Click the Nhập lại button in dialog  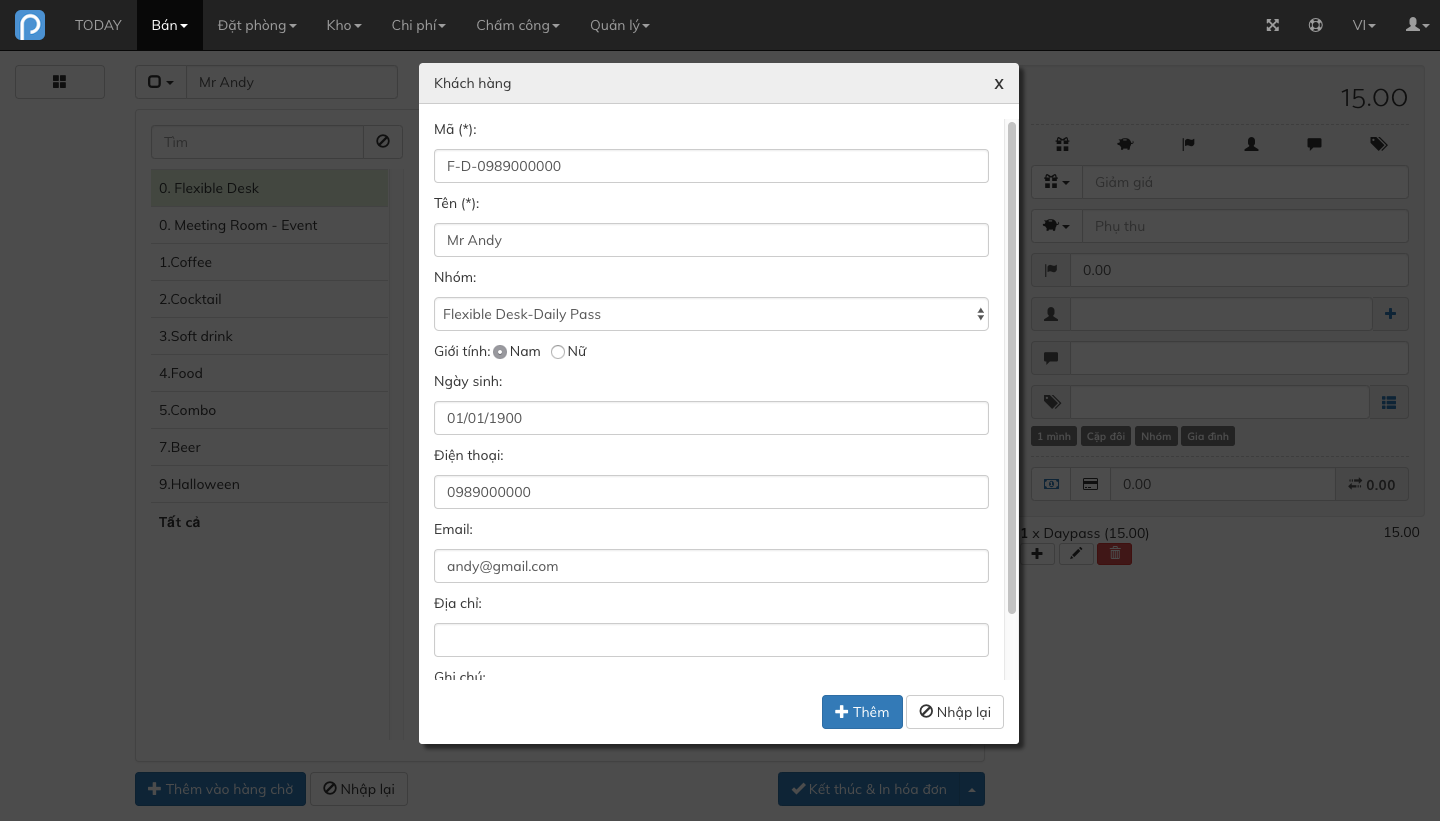point(955,712)
